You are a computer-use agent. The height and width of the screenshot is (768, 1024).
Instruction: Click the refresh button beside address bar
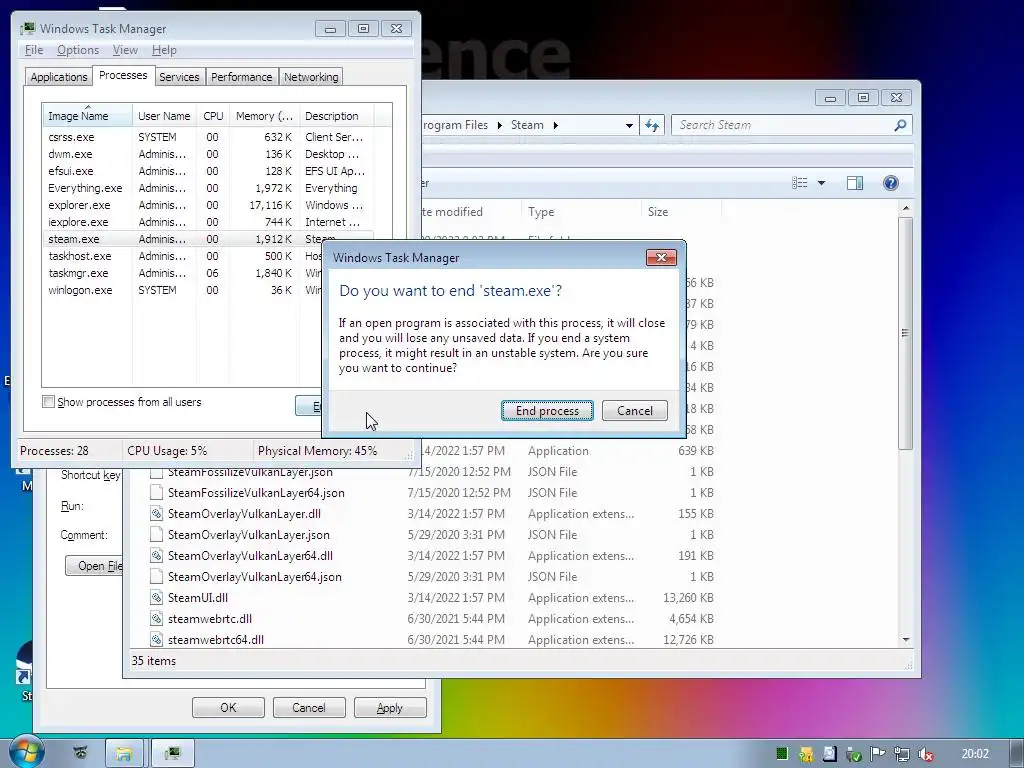click(x=652, y=125)
